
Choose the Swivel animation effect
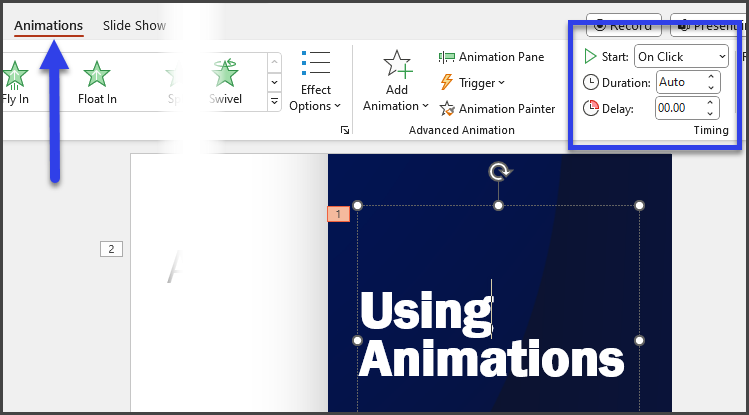coord(225,82)
